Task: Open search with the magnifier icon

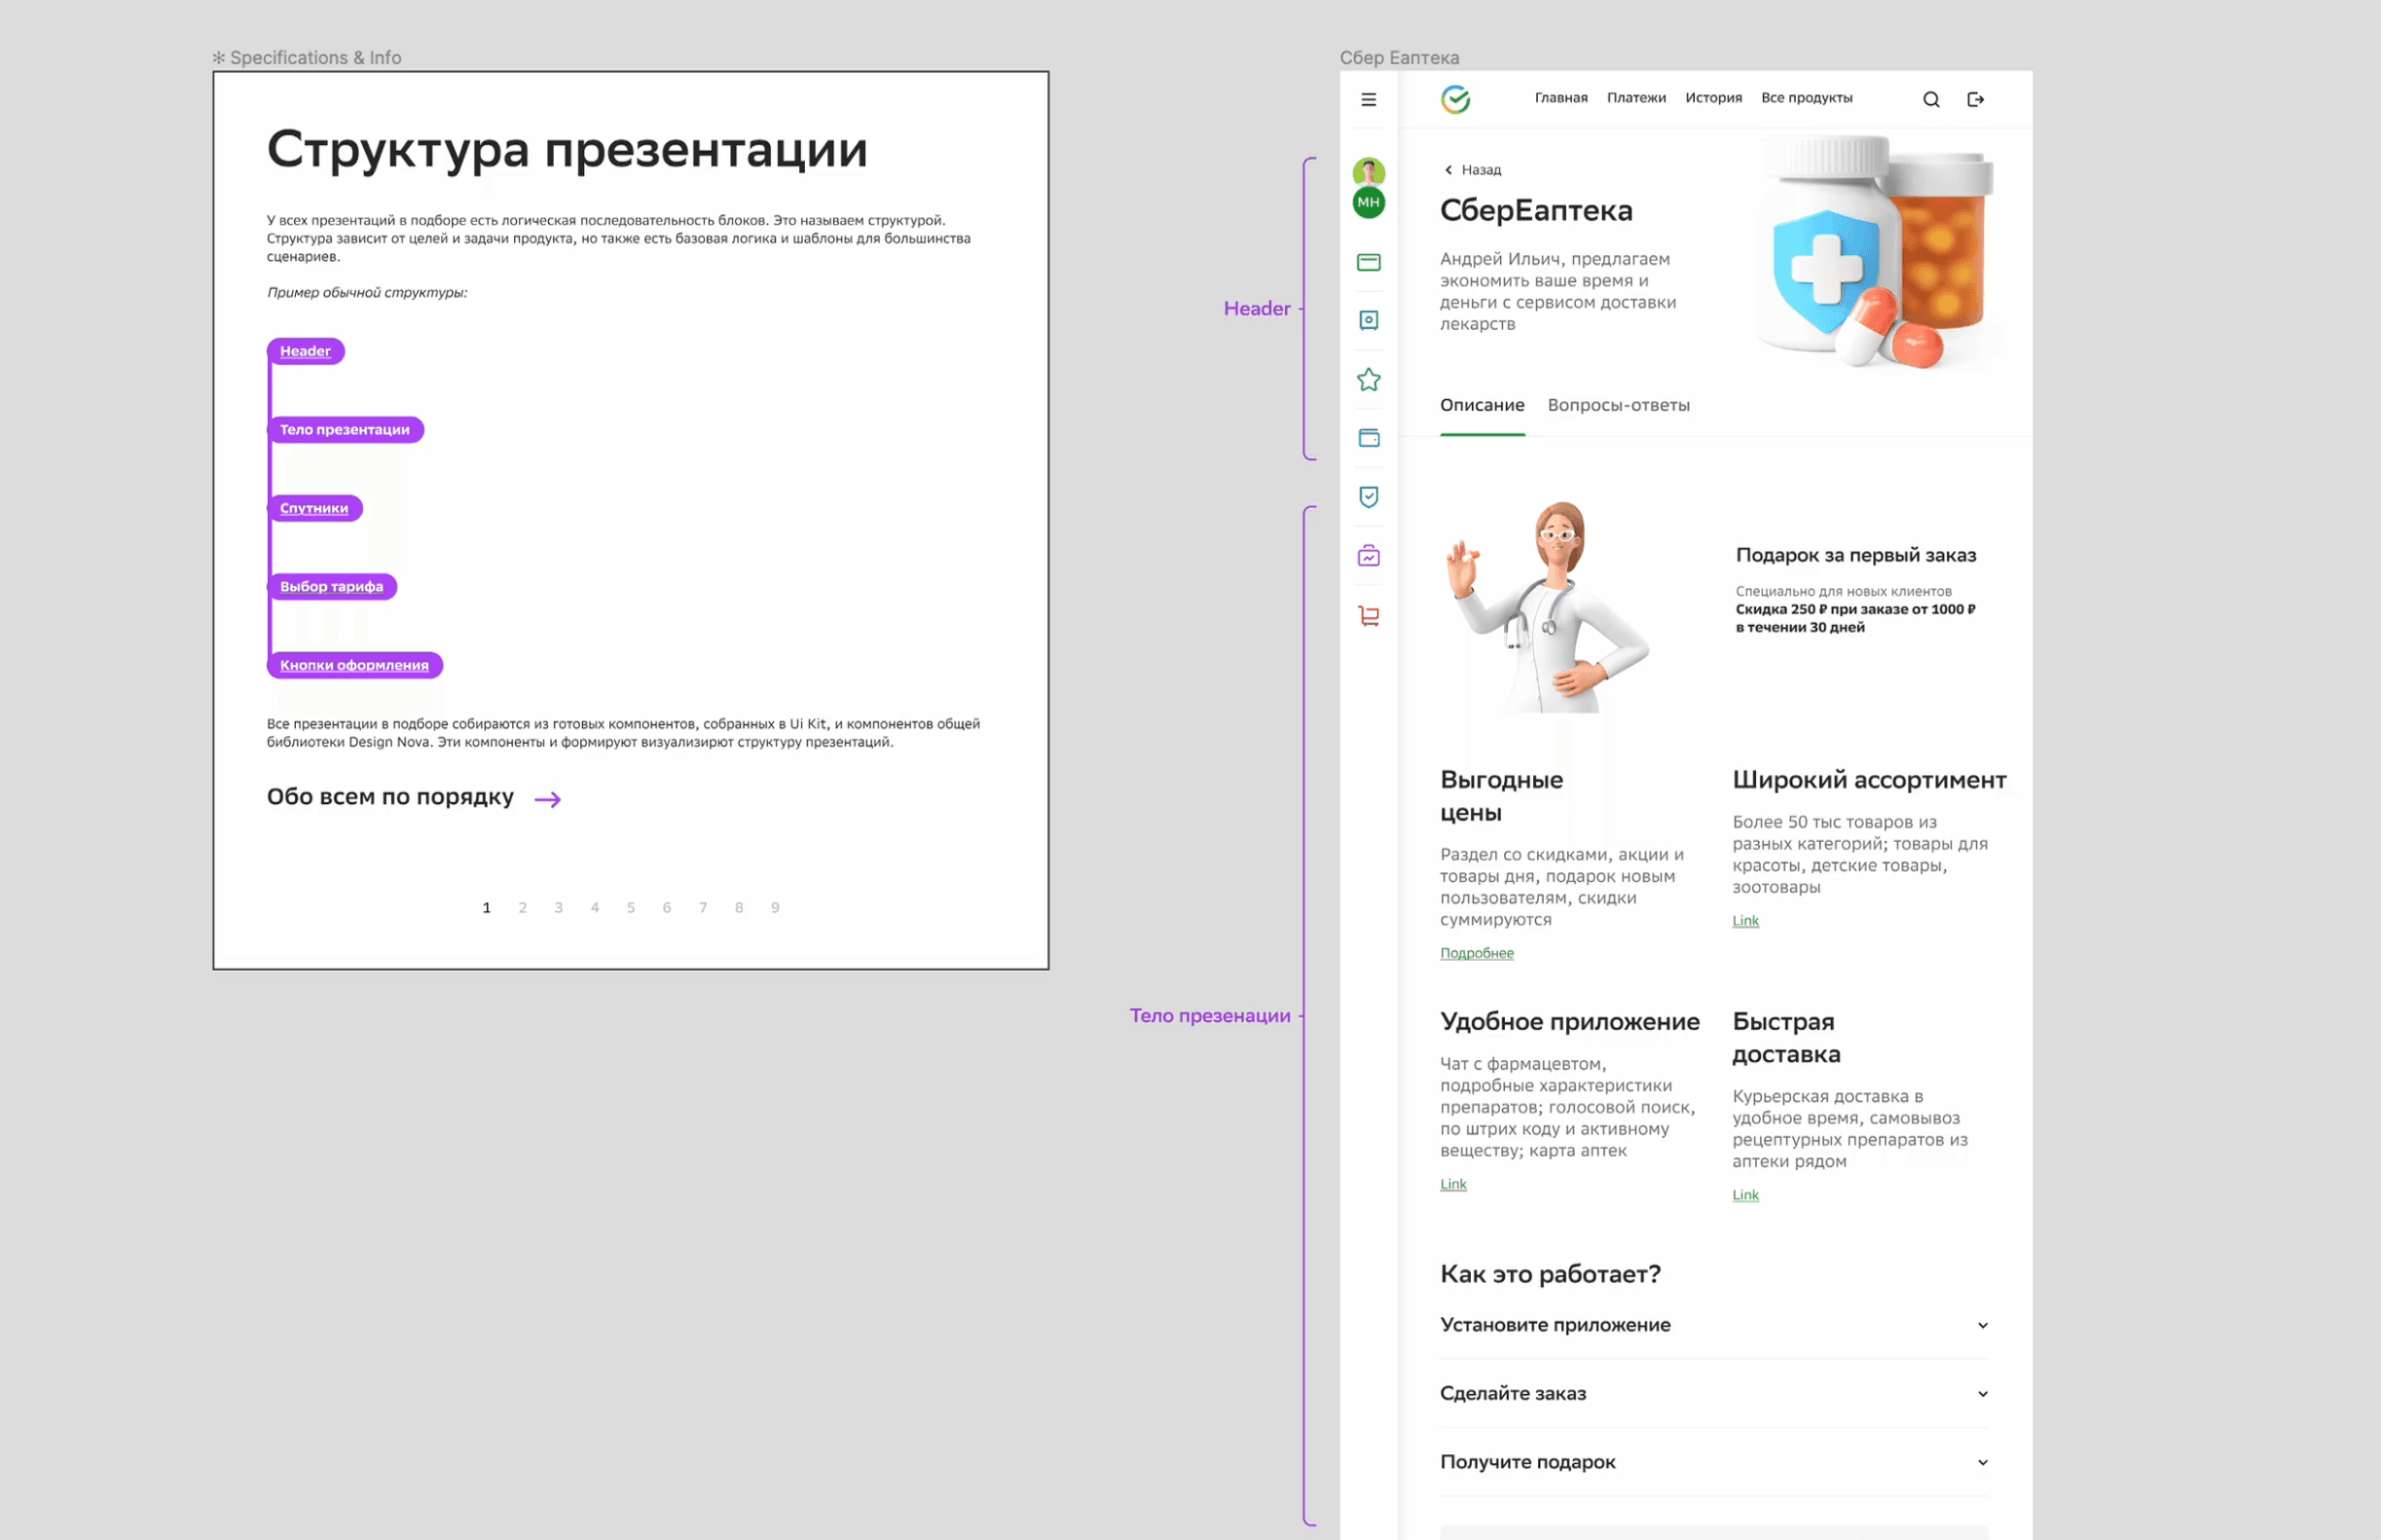Action: point(1931,99)
